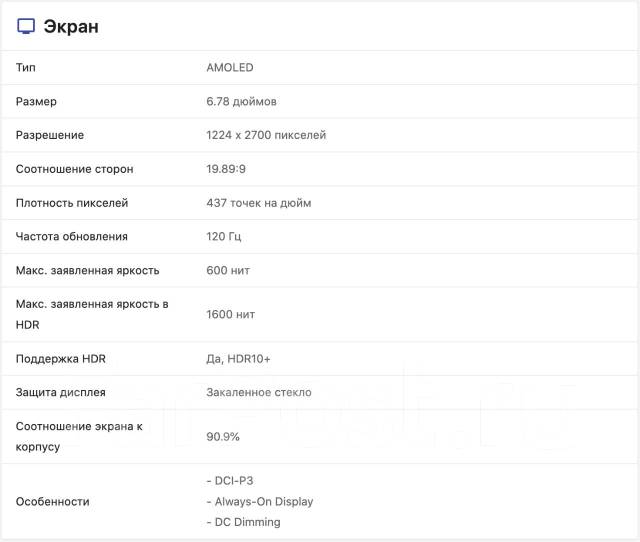Click the Особенности label
Screen dimensions: 640x542
pyautogui.click(x=53, y=502)
